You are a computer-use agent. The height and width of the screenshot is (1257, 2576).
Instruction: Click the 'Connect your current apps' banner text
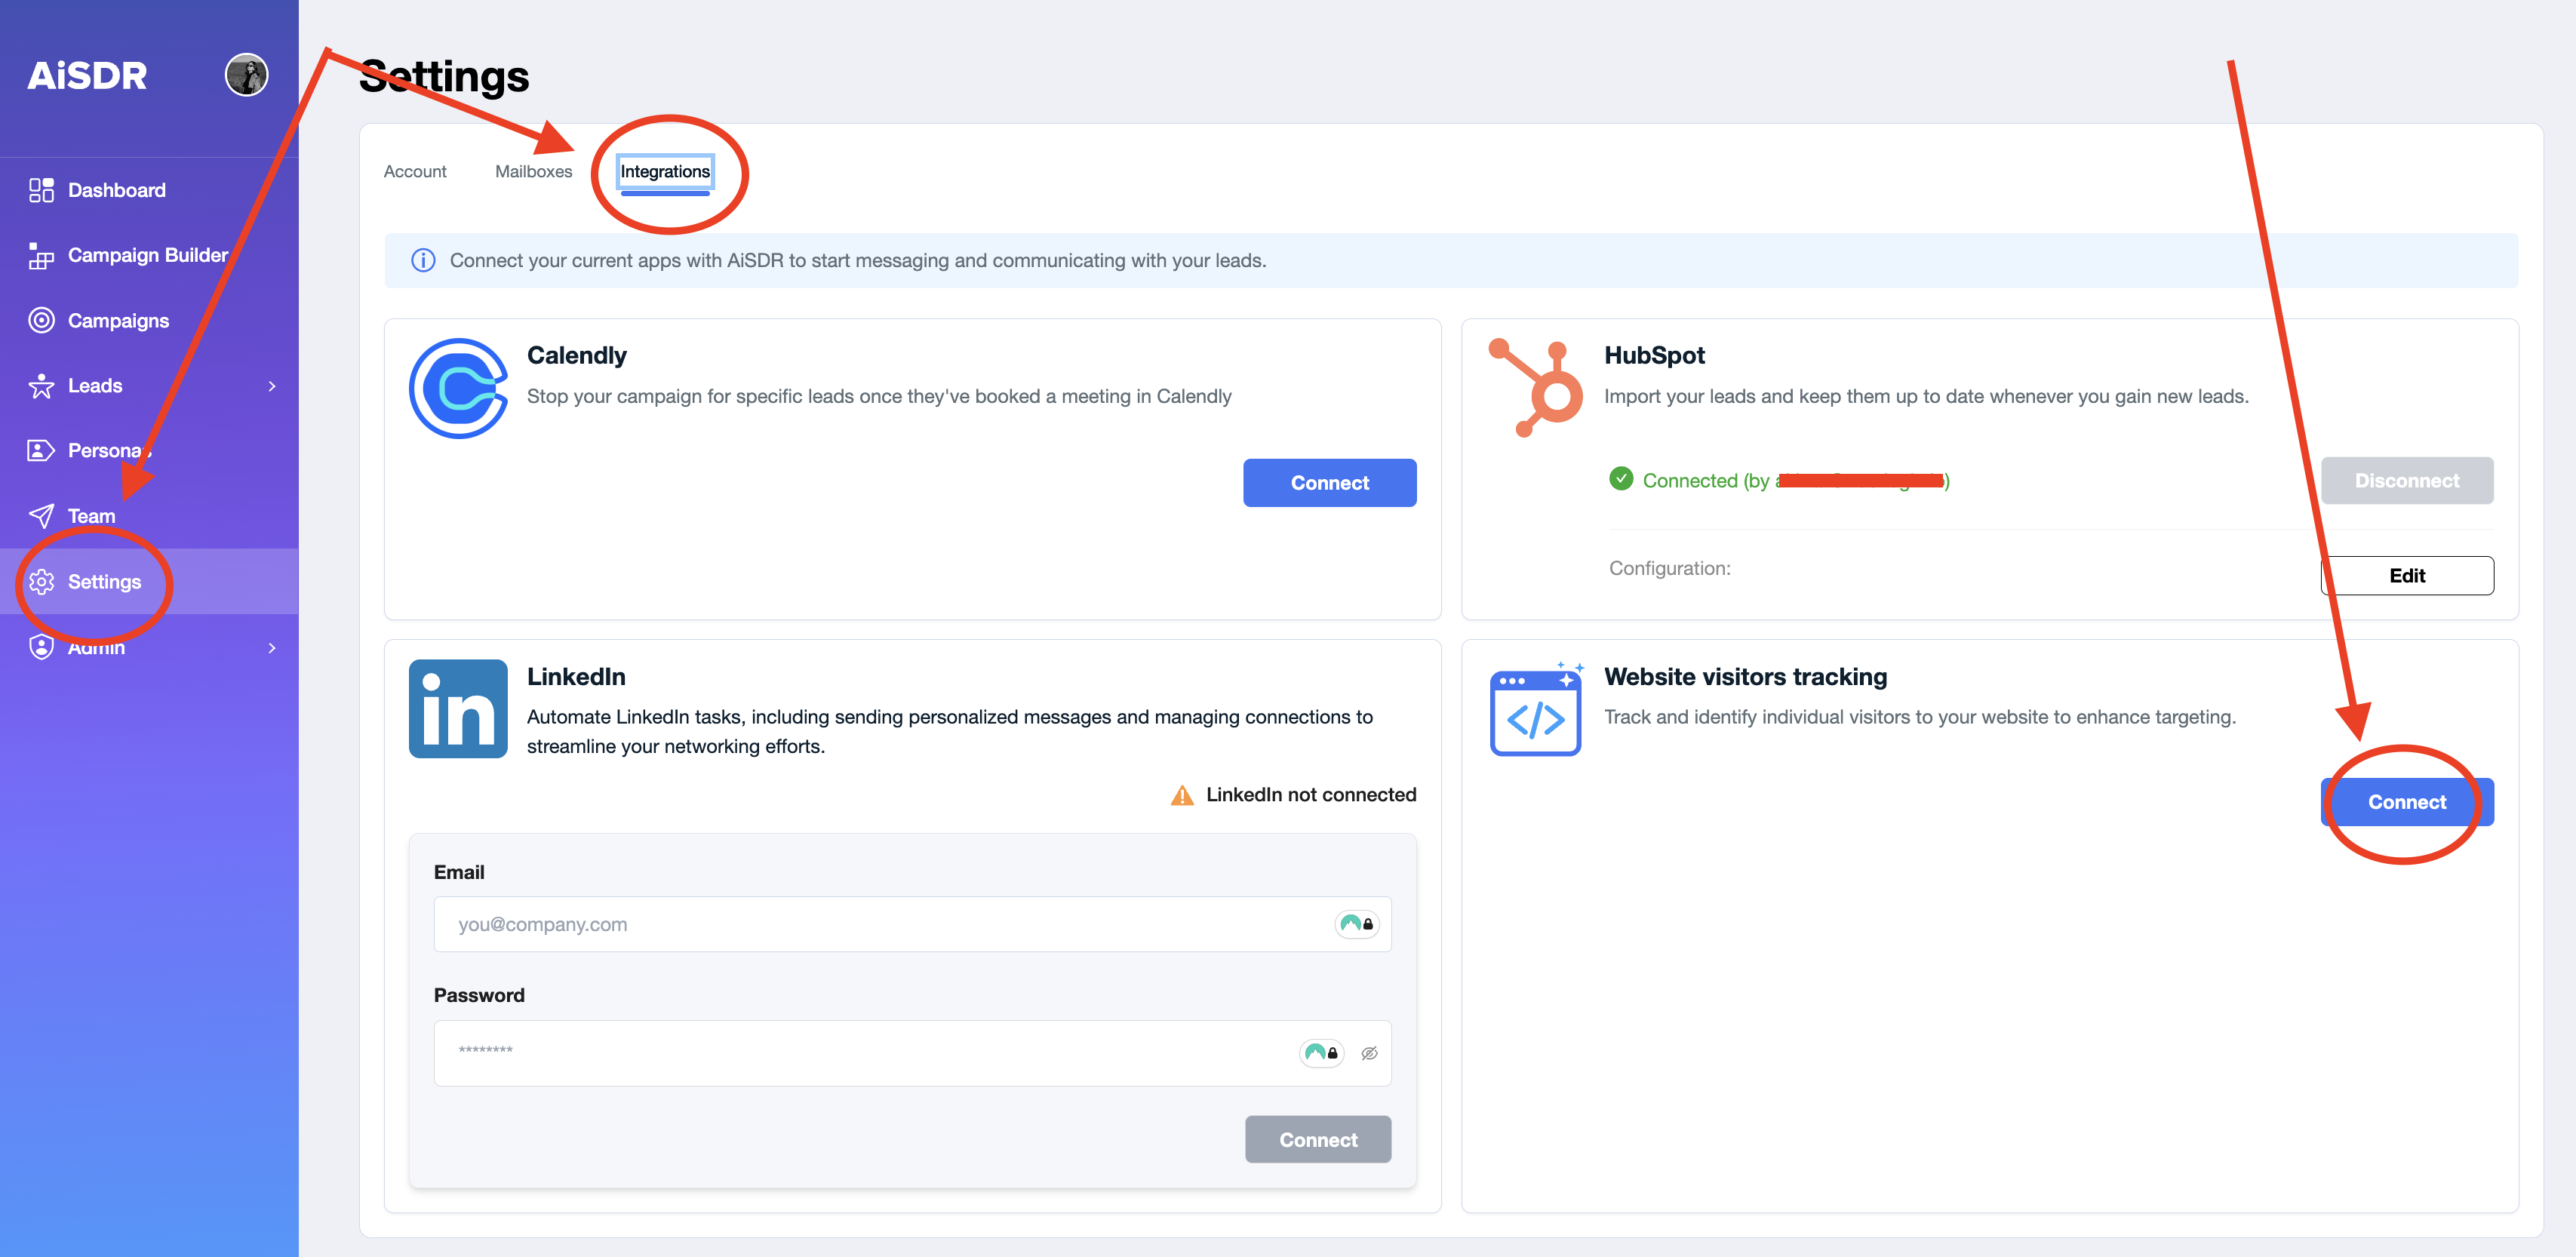(x=858, y=260)
